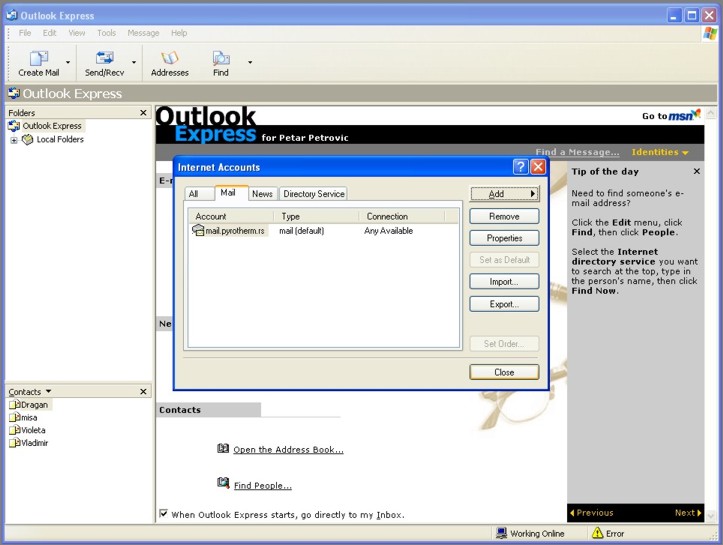The image size is (723, 545).
Task: Expand the Local Folders tree node
Action: 14,140
